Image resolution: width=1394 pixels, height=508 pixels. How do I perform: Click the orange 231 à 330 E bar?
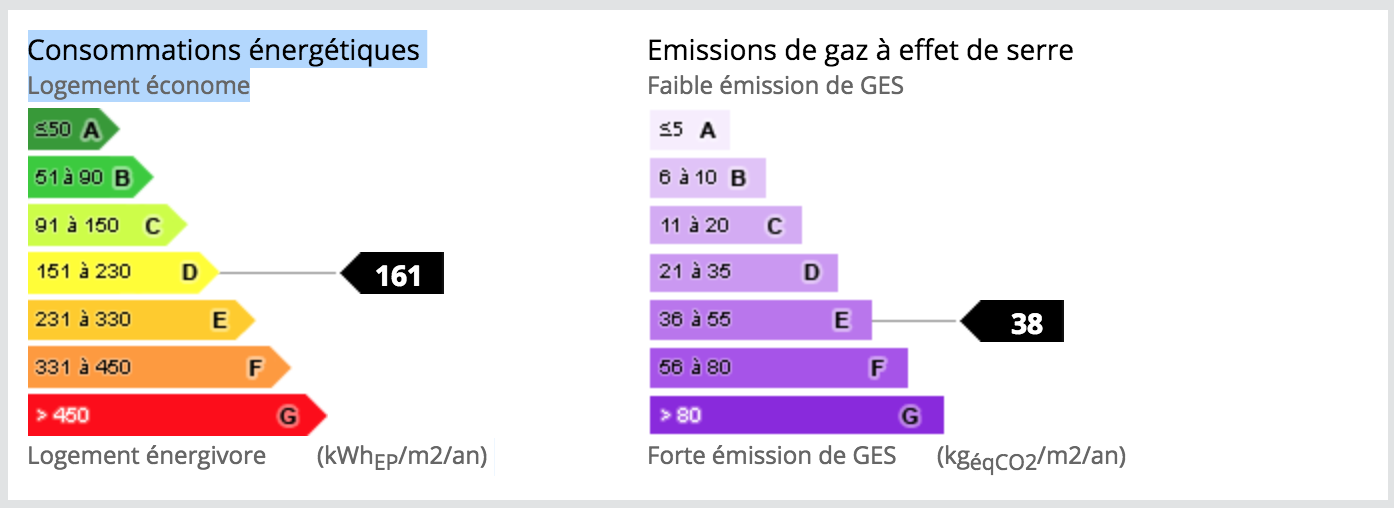[x=141, y=320]
